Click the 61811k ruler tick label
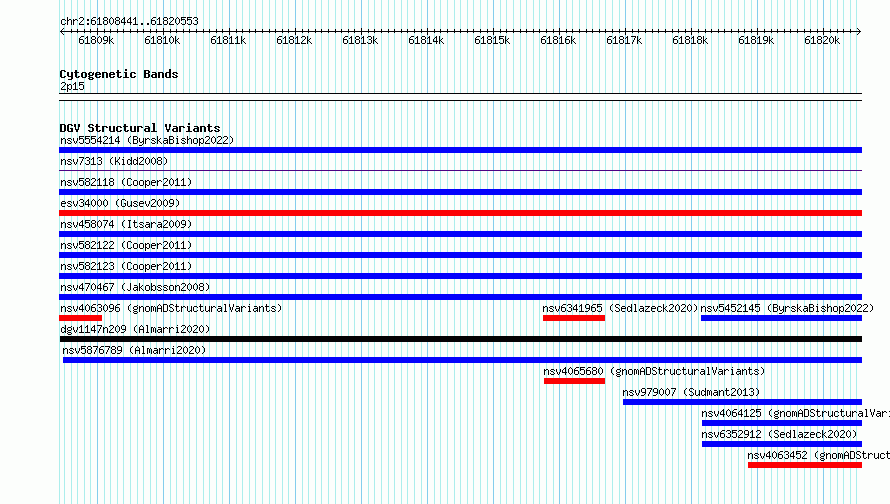The height and width of the screenshot is (504, 890). click(228, 40)
